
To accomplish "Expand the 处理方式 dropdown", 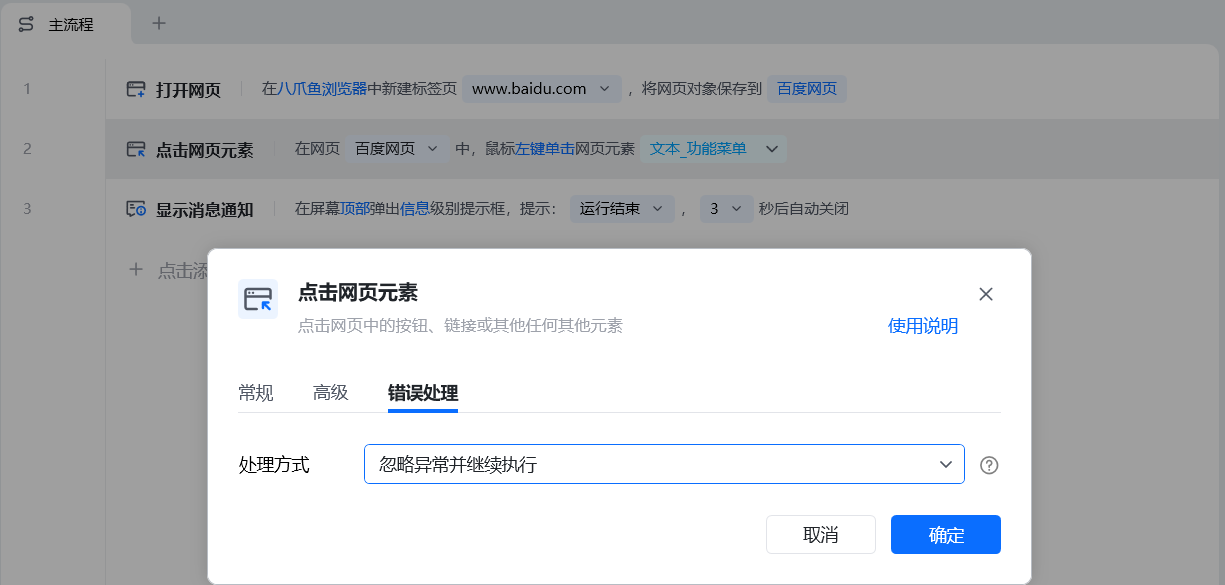I will [x=664, y=464].
